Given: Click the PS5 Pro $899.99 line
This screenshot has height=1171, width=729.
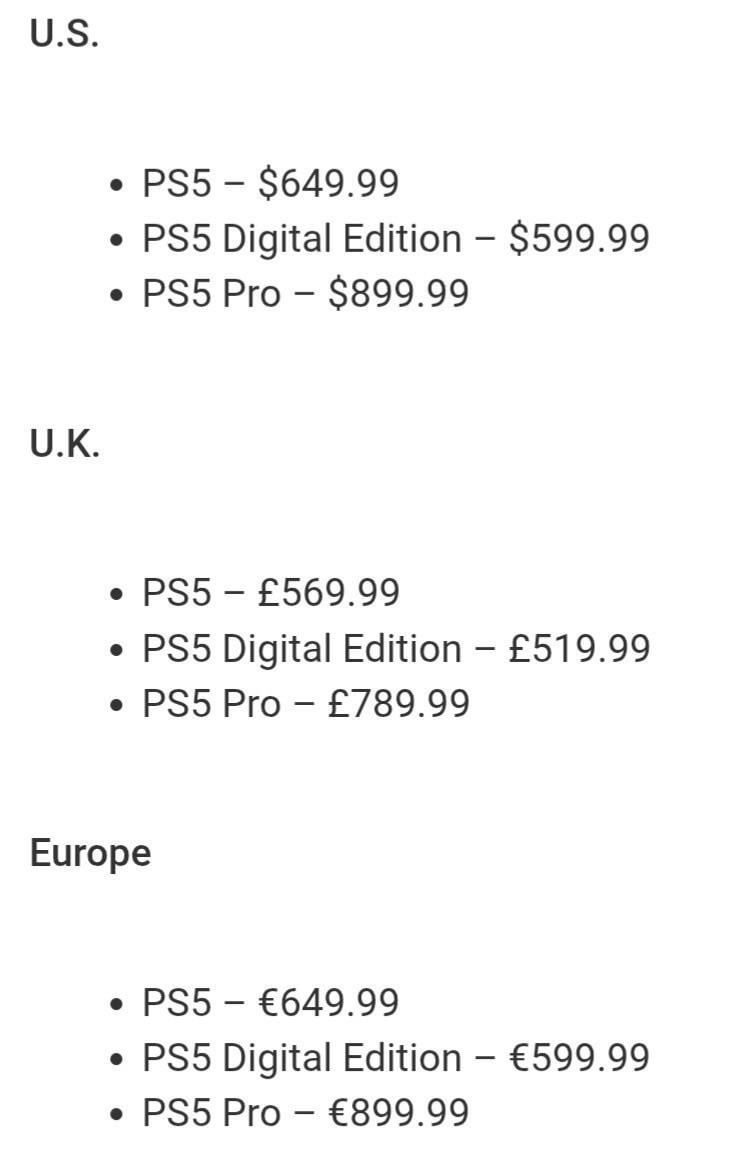Looking at the screenshot, I should tap(305, 294).
